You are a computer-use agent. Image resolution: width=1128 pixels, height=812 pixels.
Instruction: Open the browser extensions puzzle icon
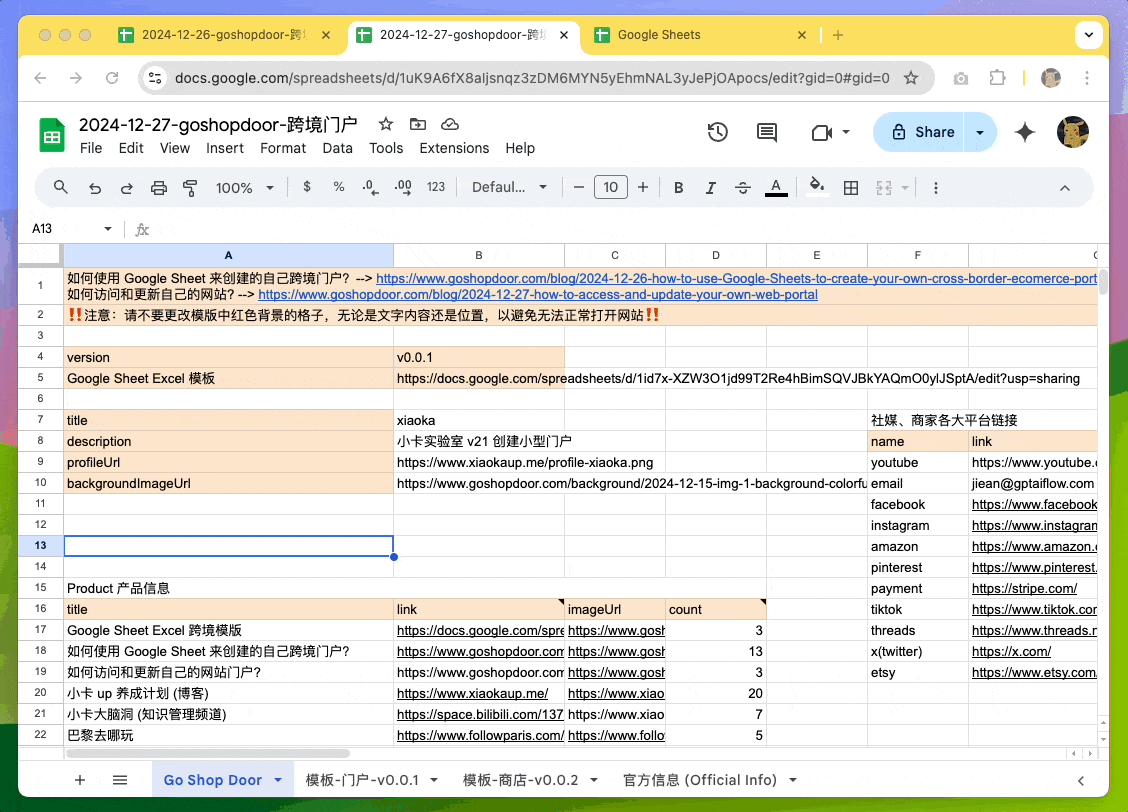[x=997, y=78]
